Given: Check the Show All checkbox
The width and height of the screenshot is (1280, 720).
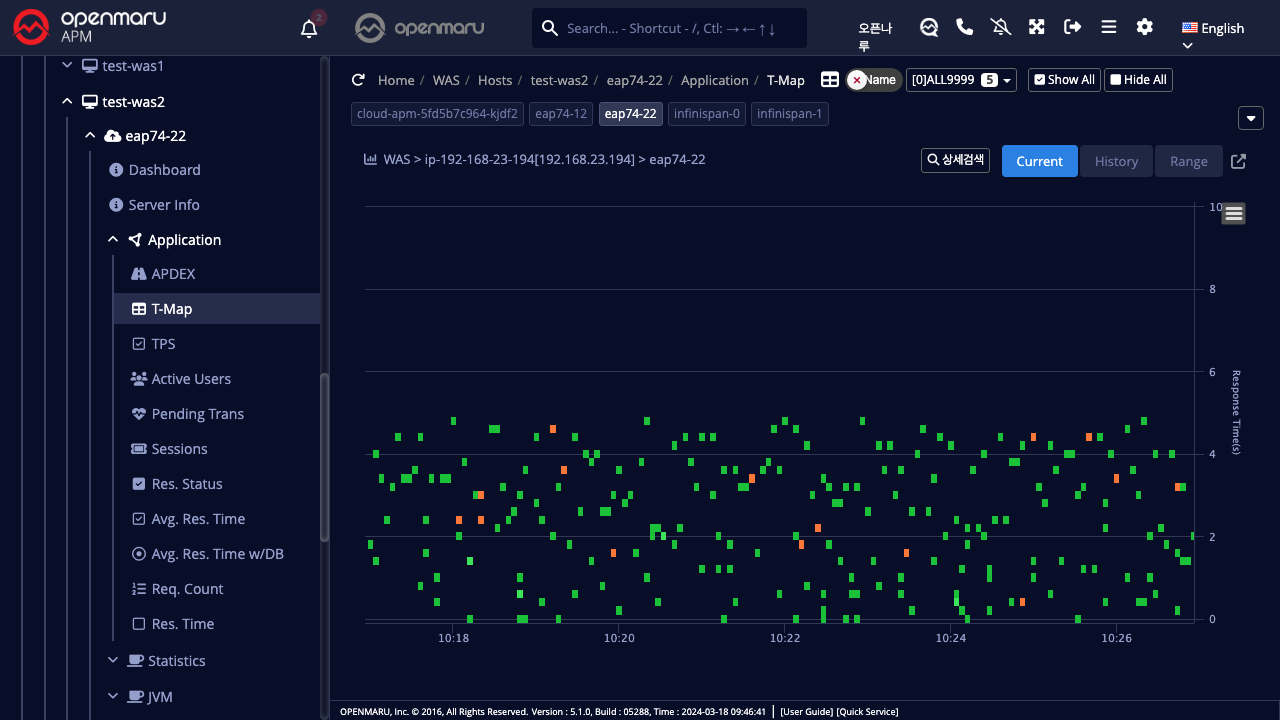Looking at the screenshot, I should point(1064,80).
